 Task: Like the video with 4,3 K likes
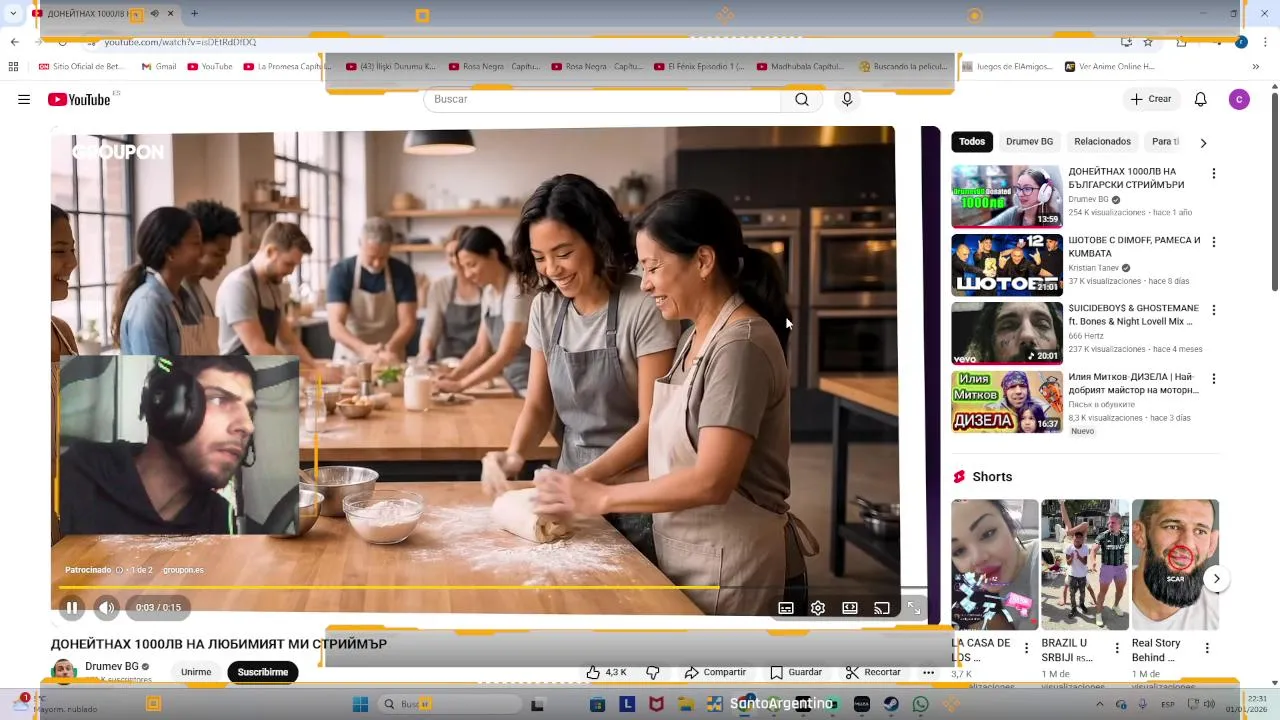coord(606,672)
